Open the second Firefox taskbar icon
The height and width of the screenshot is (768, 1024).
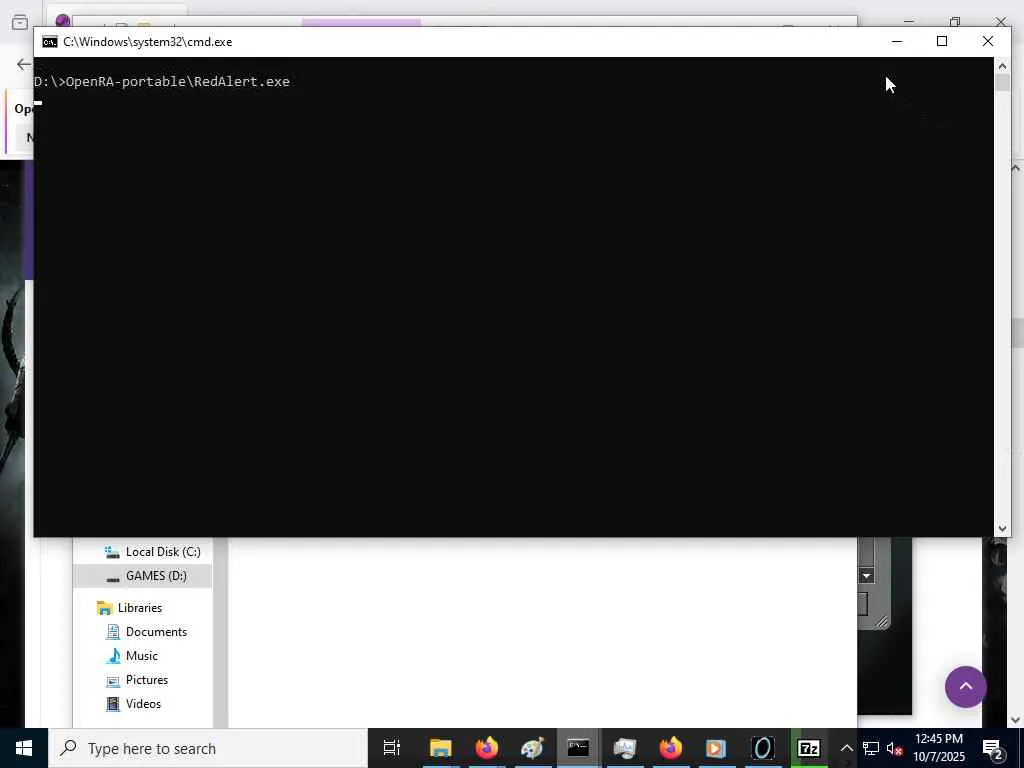click(671, 748)
